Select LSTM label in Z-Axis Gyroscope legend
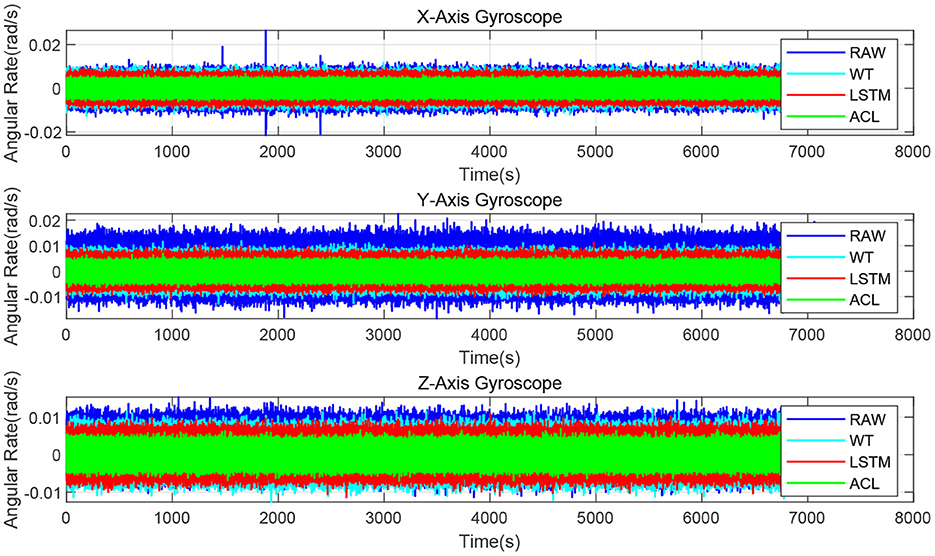The image size is (935, 556). 869,462
